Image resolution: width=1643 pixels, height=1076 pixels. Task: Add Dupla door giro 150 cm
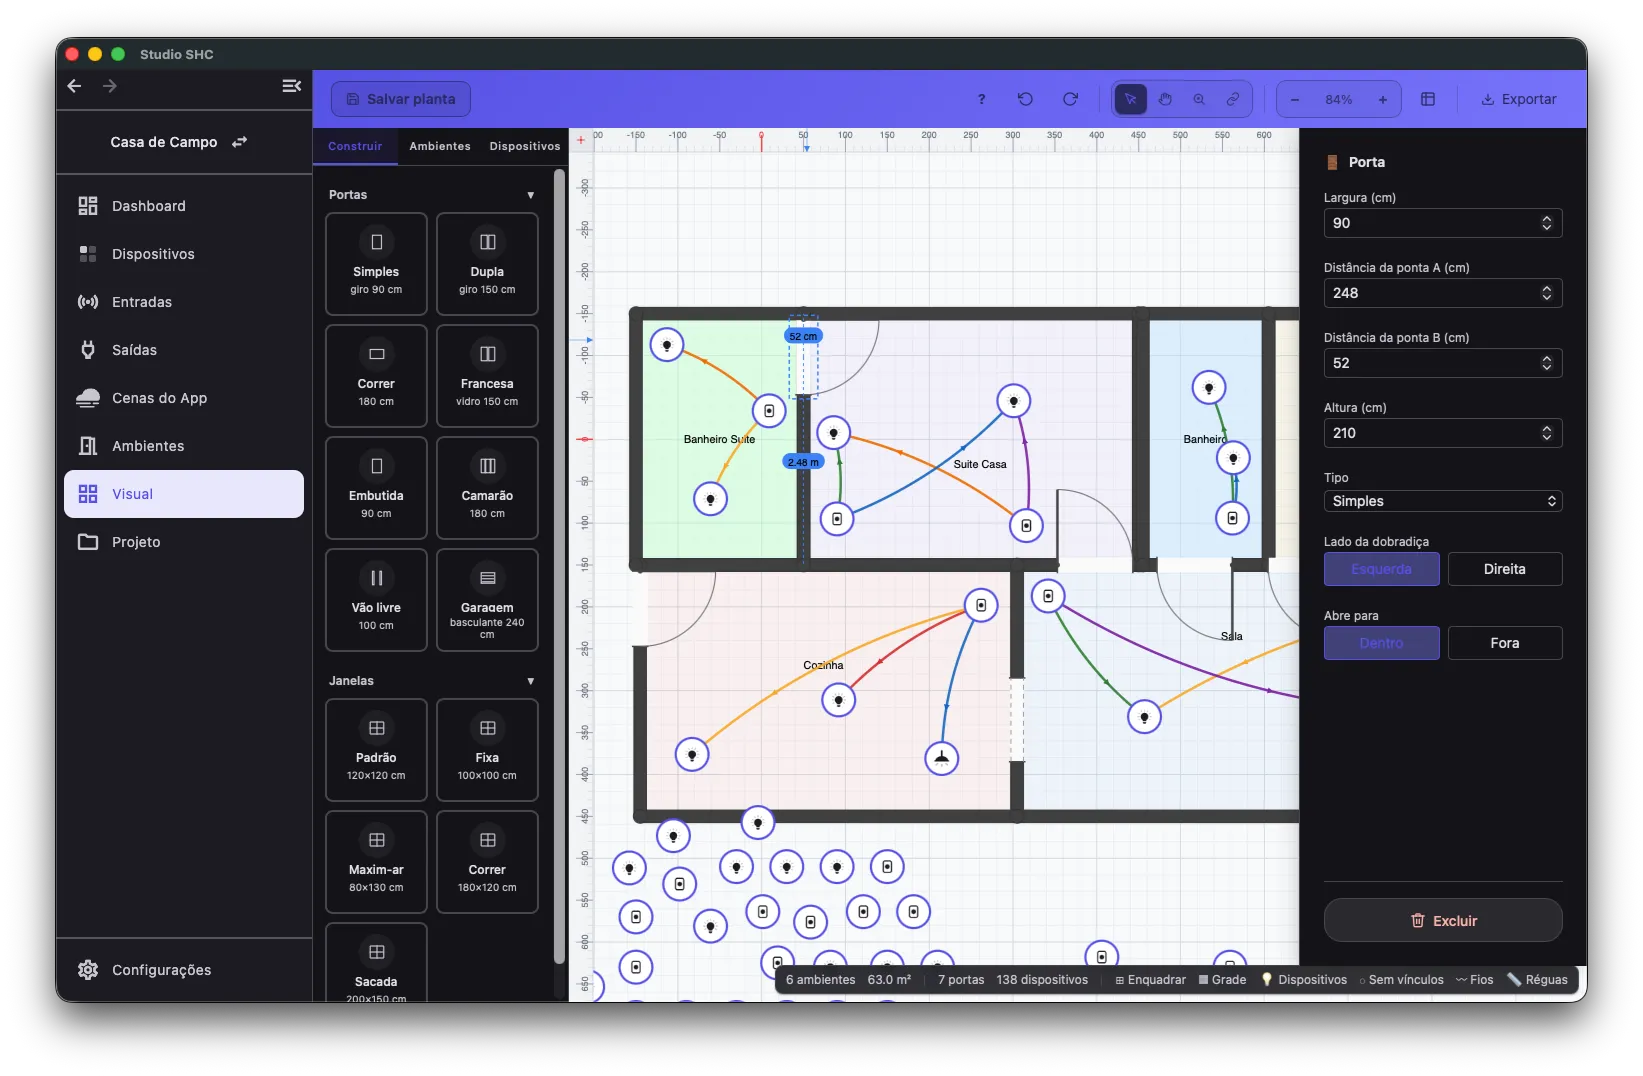coord(487,264)
